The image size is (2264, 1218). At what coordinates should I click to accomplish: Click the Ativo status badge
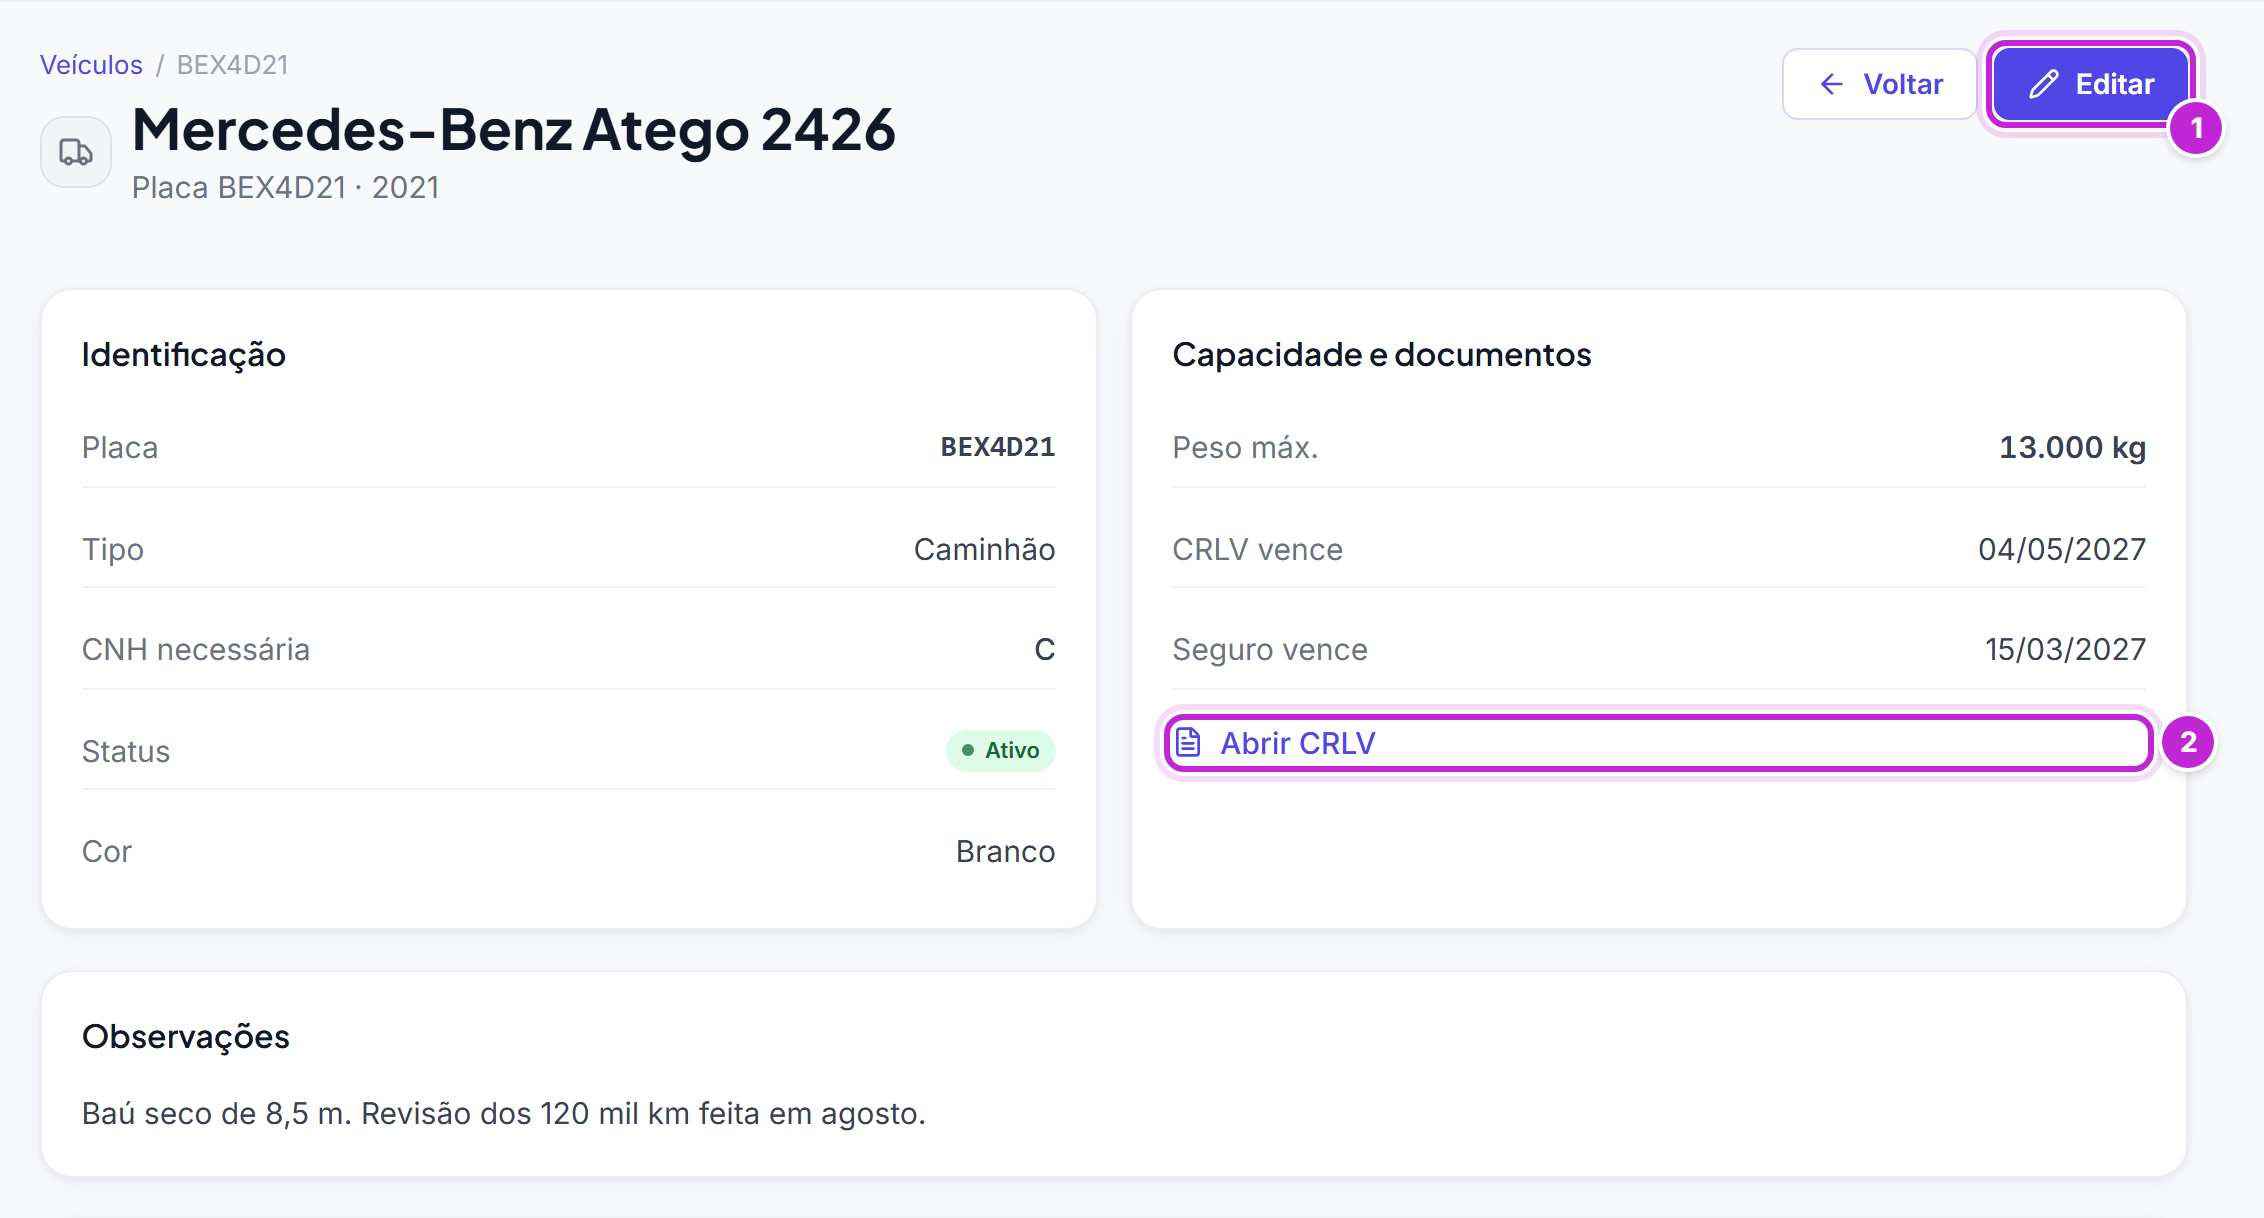1001,750
